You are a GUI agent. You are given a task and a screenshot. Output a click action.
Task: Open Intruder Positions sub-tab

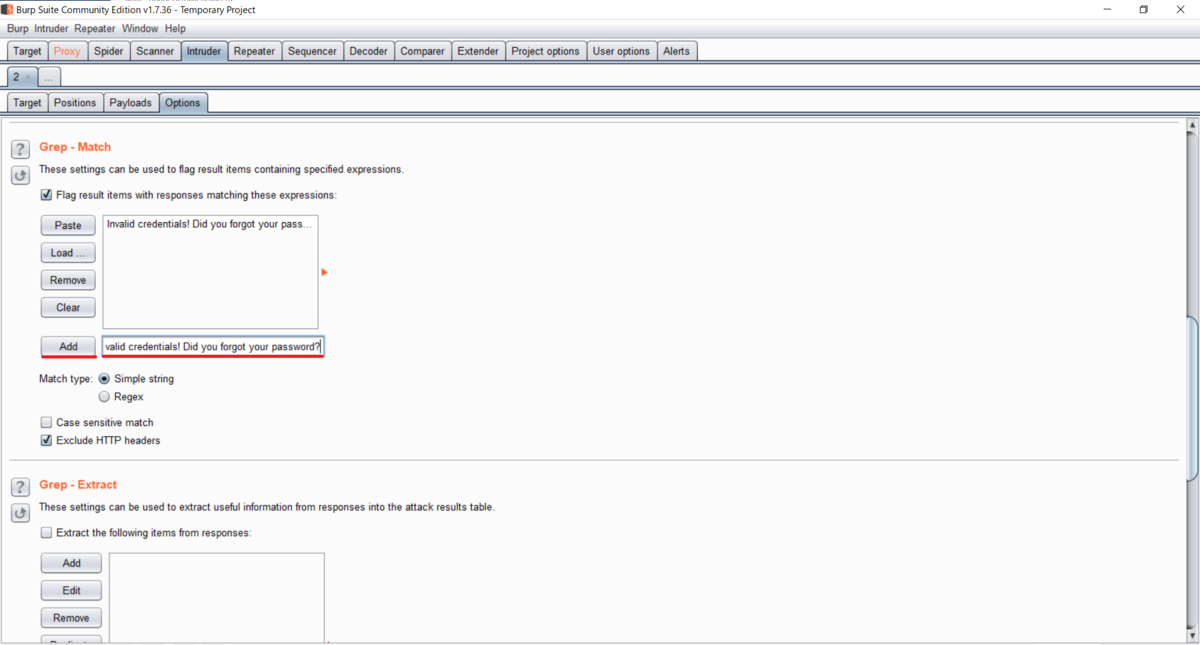[75, 103]
